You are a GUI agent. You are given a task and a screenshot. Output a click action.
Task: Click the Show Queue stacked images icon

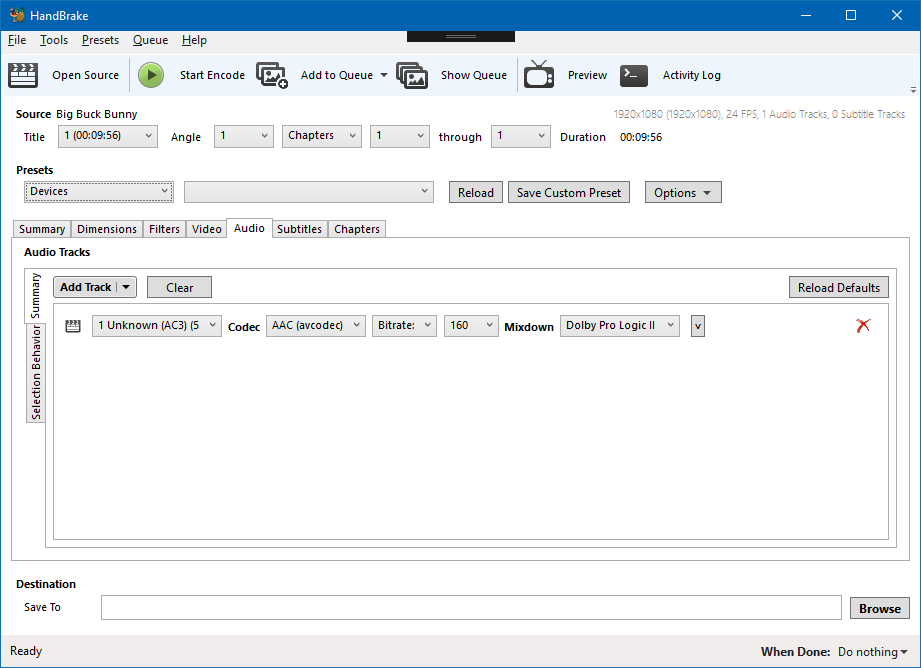412,75
